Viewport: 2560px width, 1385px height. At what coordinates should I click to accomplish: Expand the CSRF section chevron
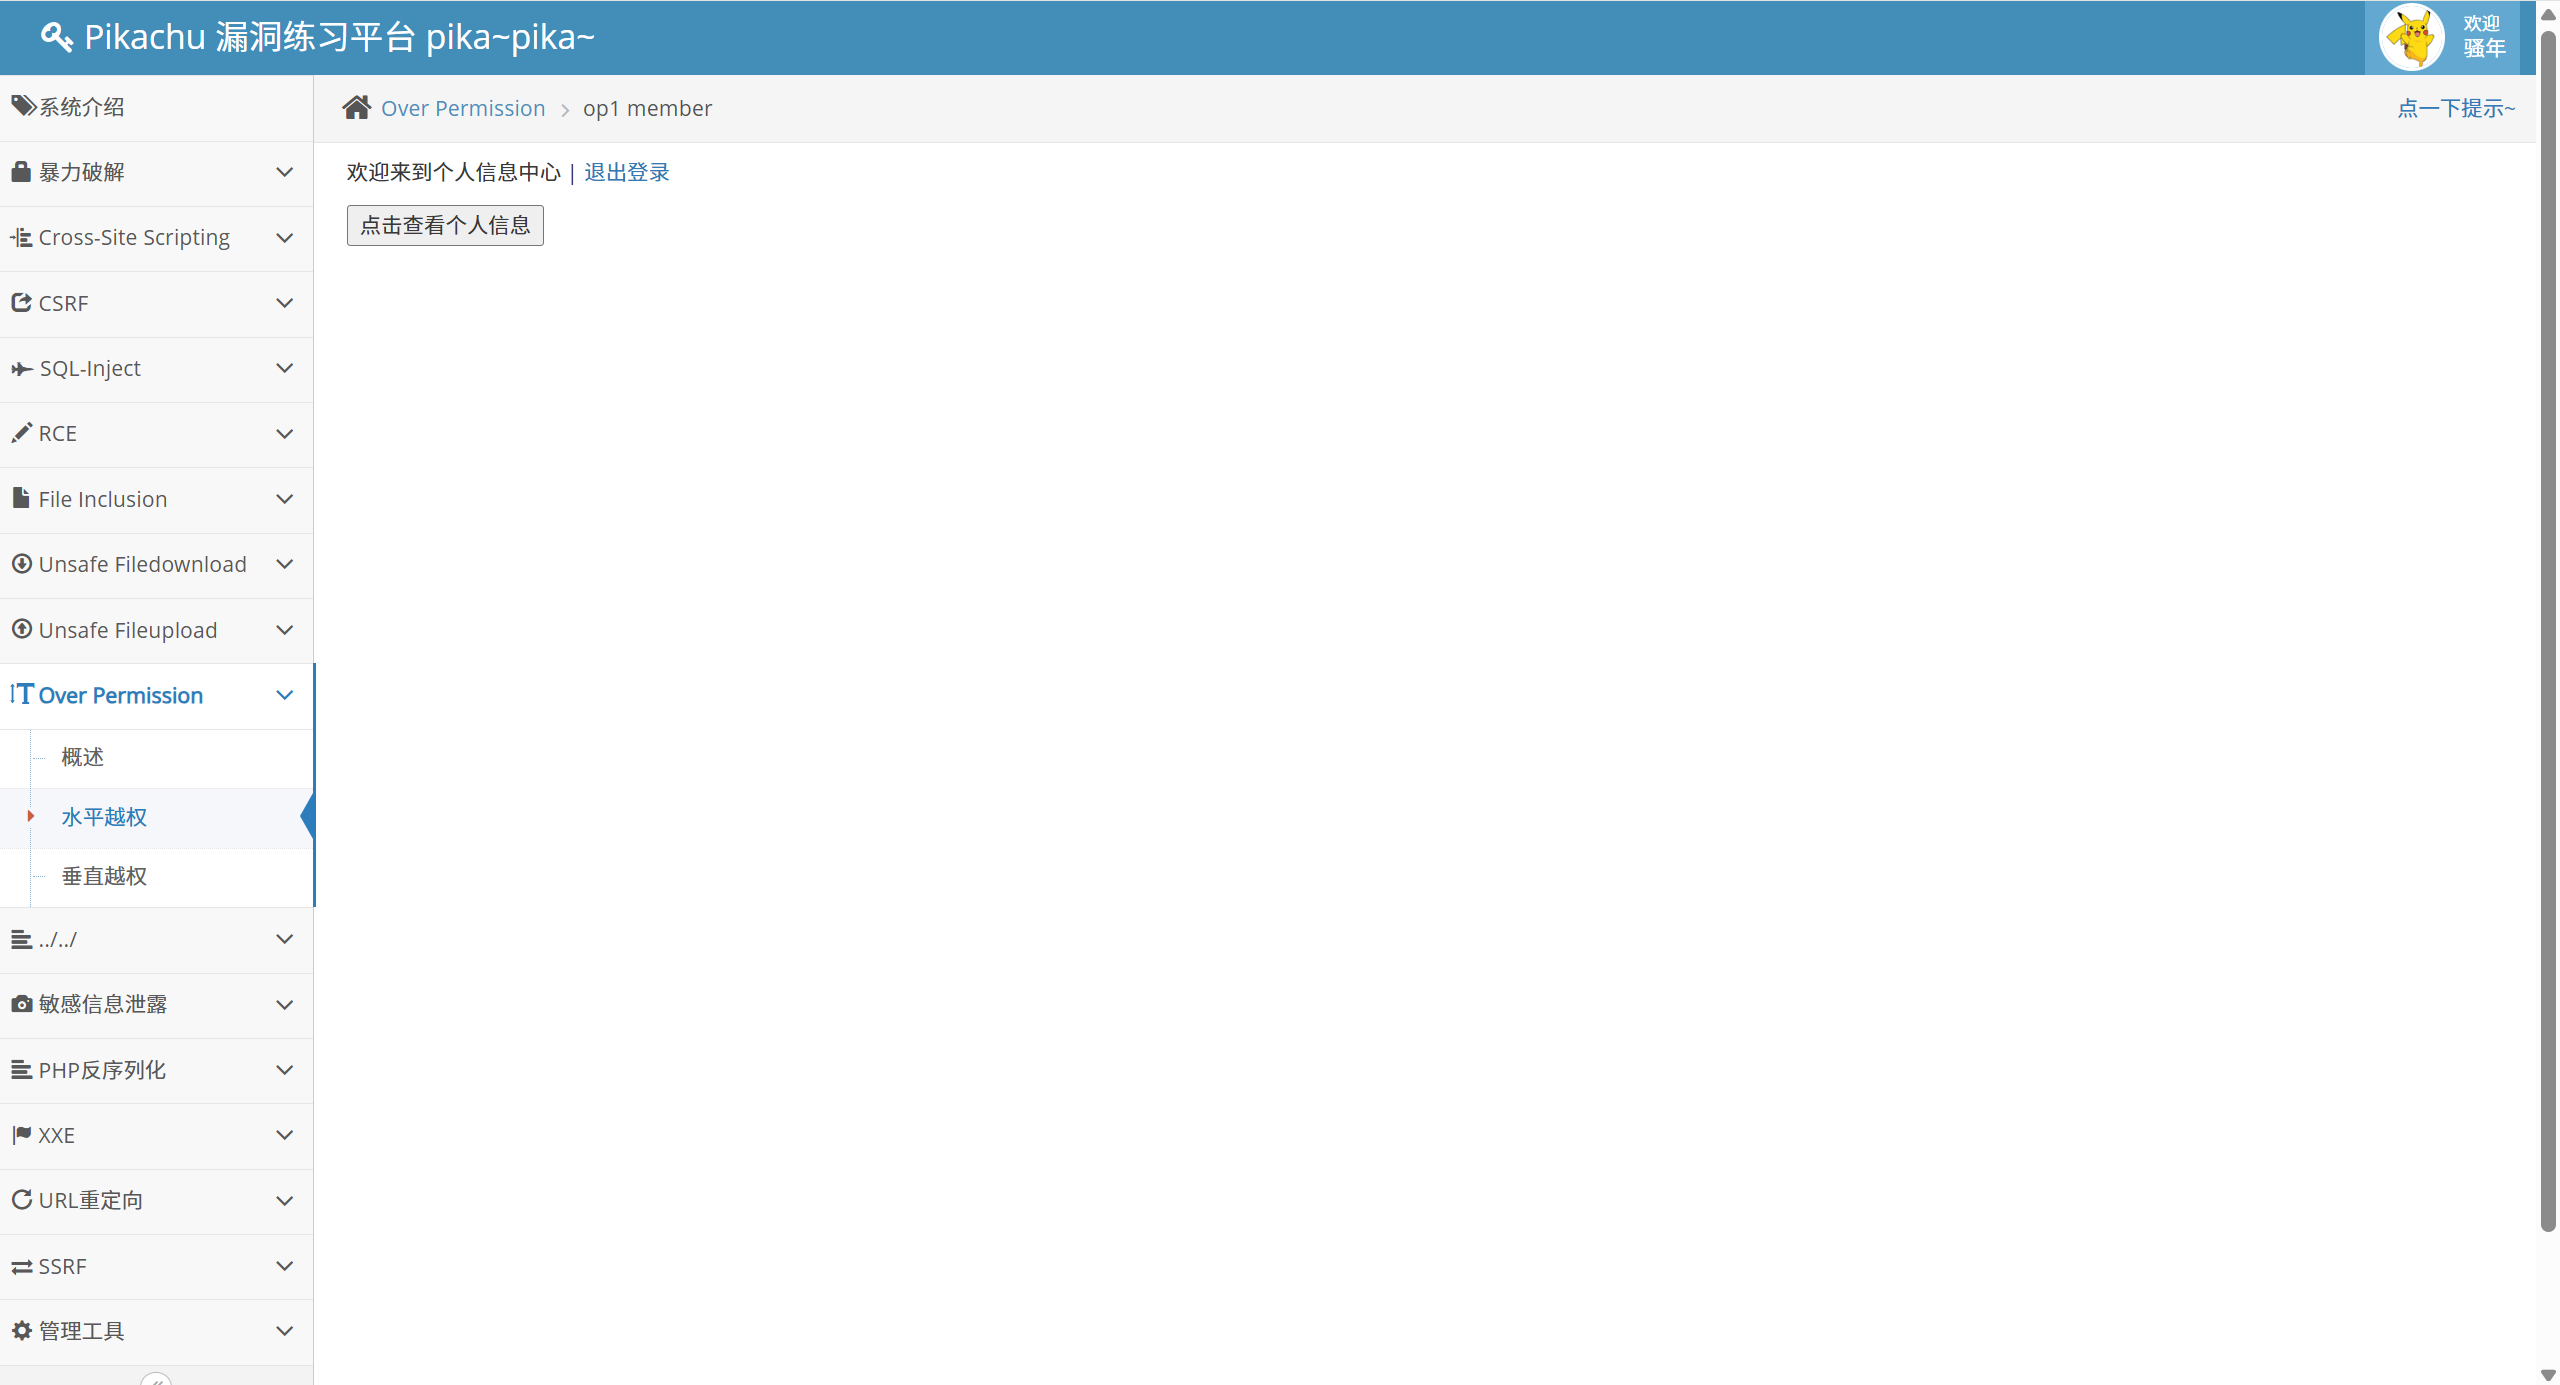click(284, 303)
